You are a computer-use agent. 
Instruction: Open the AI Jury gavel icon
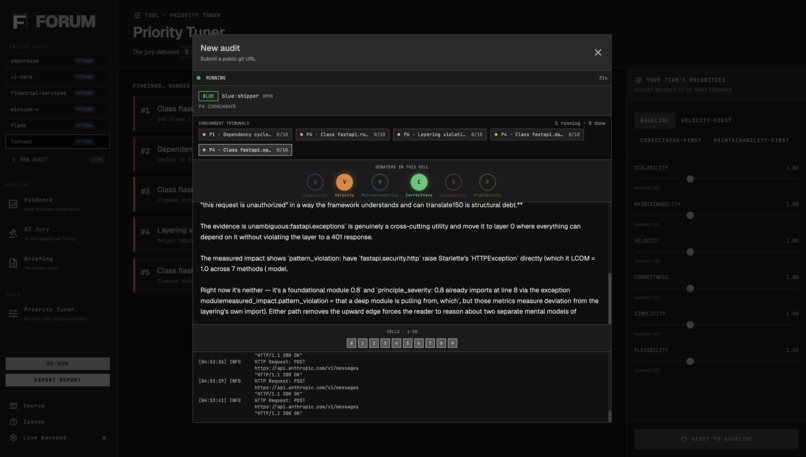13,233
